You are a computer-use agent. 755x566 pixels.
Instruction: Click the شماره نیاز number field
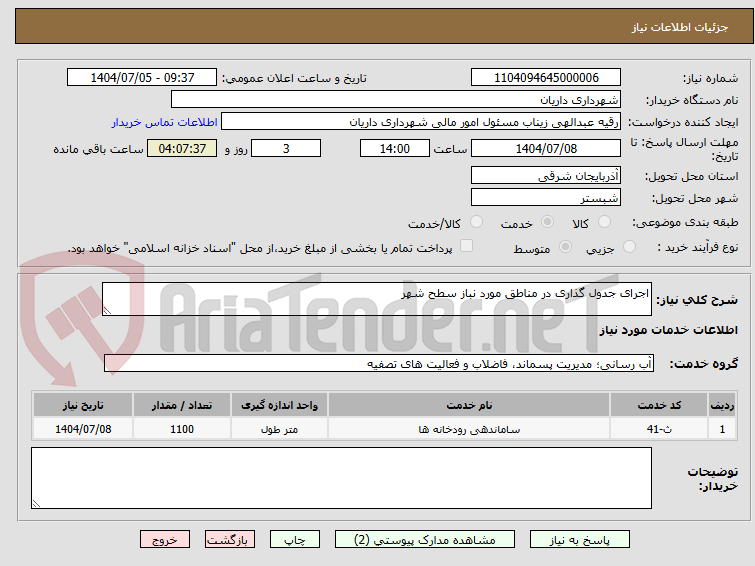546,78
